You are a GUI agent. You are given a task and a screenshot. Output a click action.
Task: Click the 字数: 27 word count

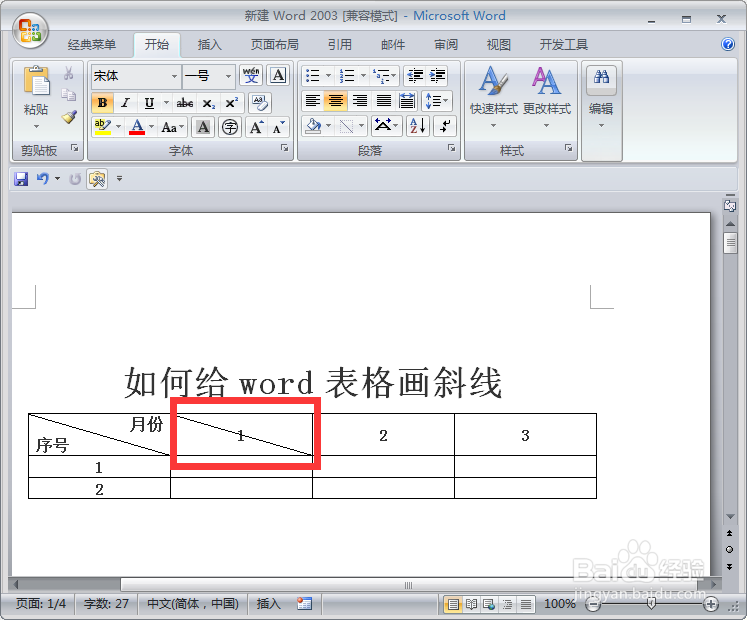(106, 604)
